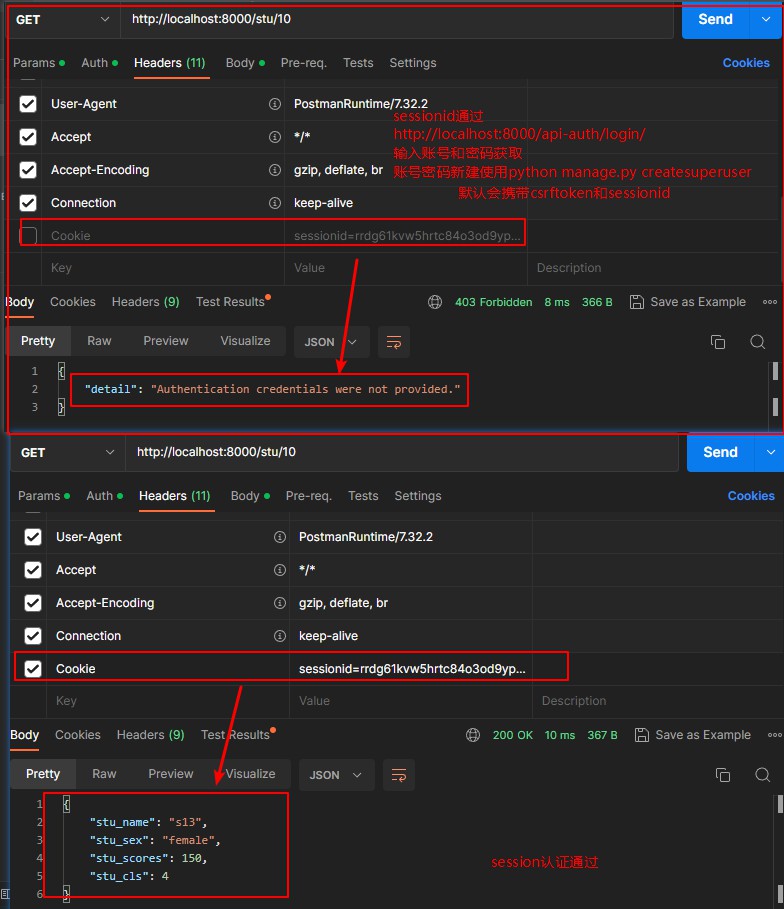Click the info icon for Accept in upper request
Image resolution: width=784 pixels, height=909 pixels.
(275, 137)
